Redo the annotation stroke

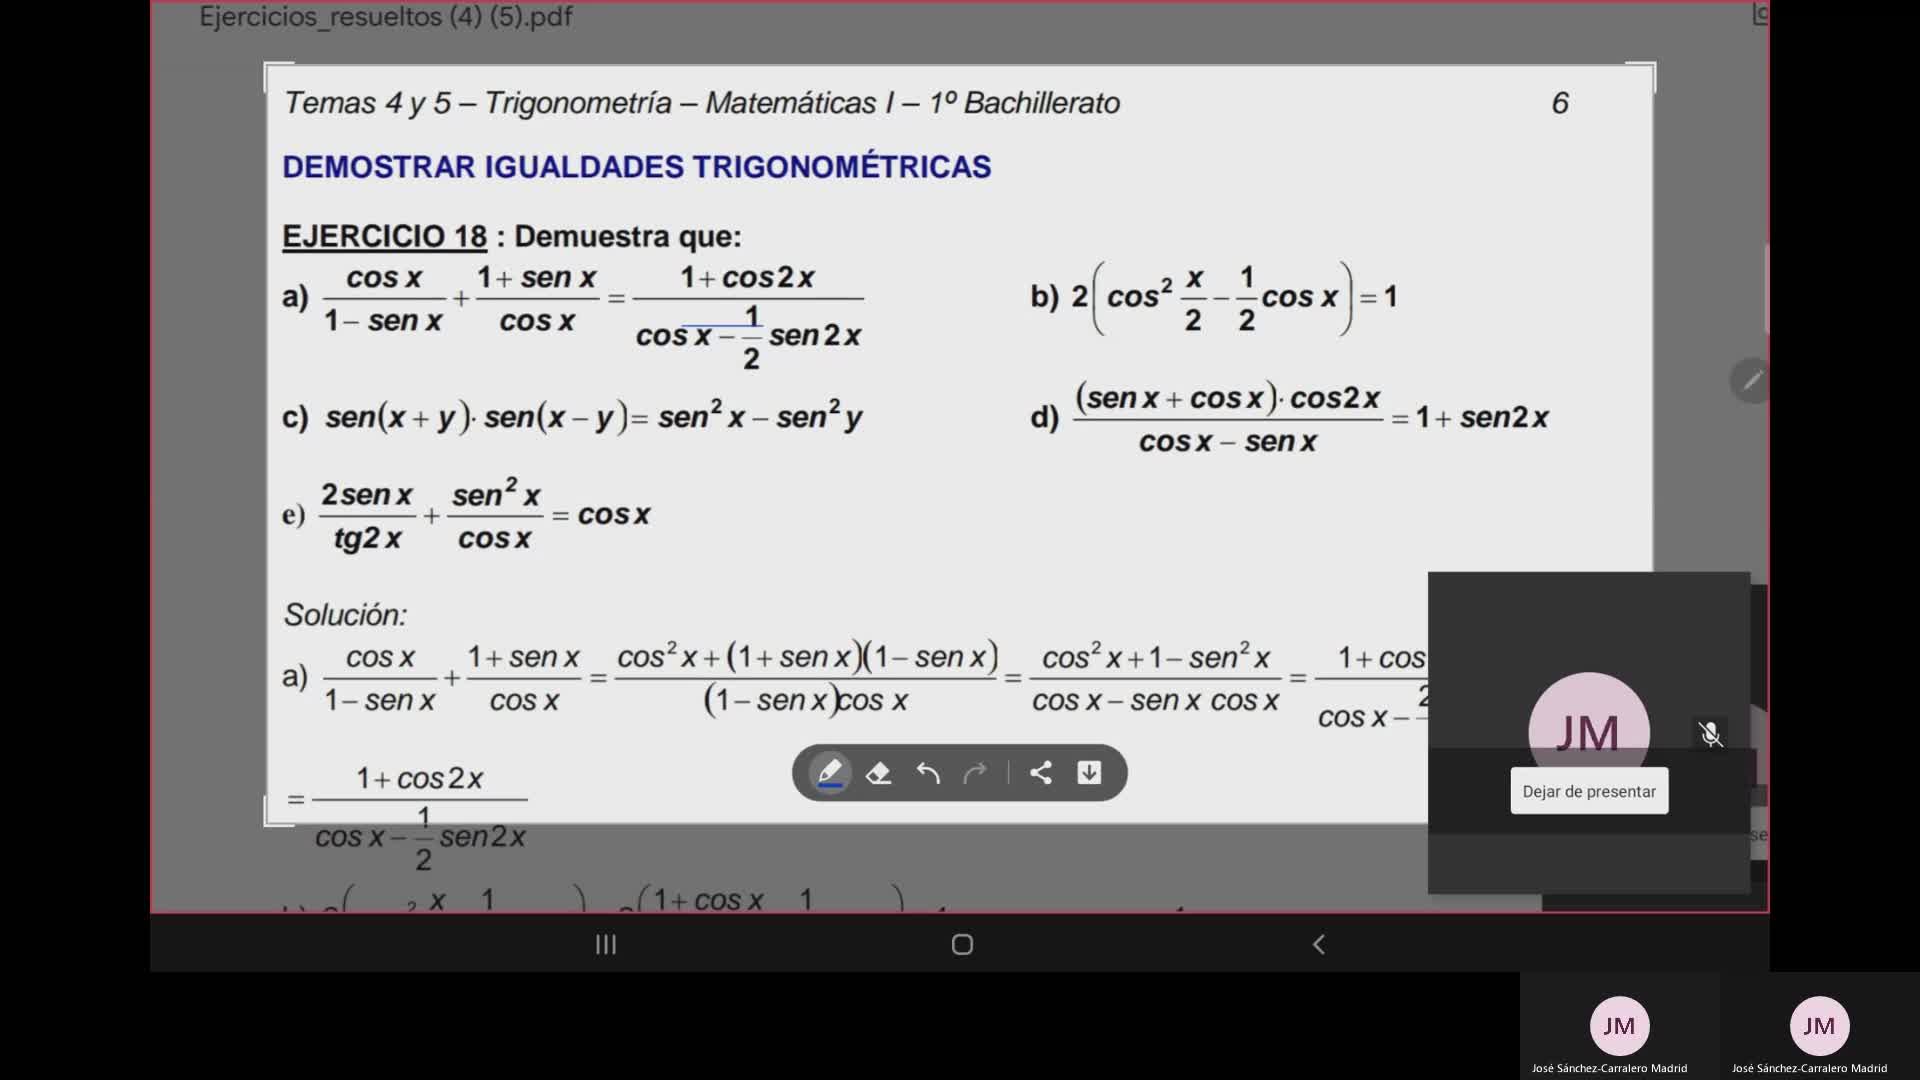coord(975,773)
